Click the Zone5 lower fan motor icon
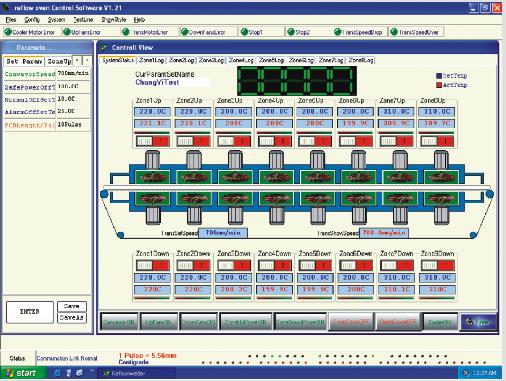506x381 pixels. pos(318,215)
